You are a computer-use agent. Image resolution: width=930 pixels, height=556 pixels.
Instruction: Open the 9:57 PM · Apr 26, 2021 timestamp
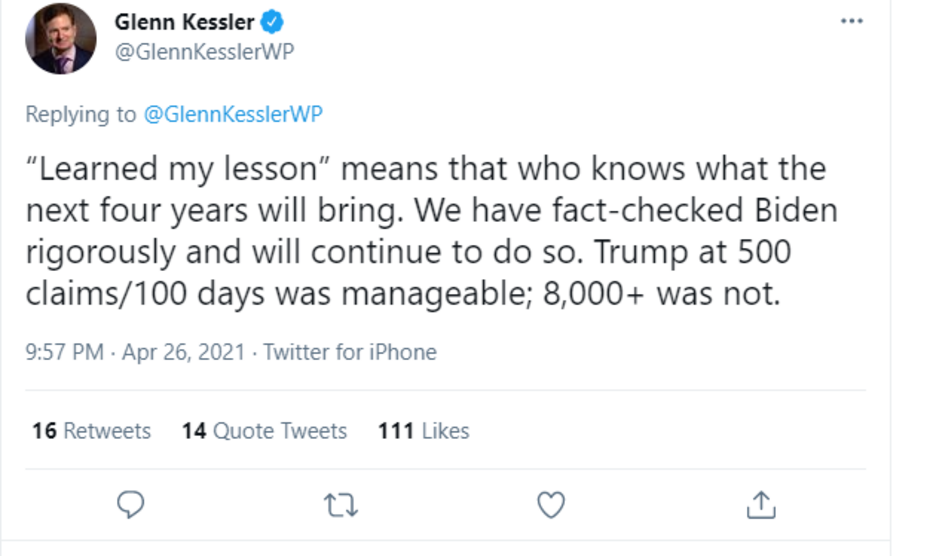click(x=136, y=352)
